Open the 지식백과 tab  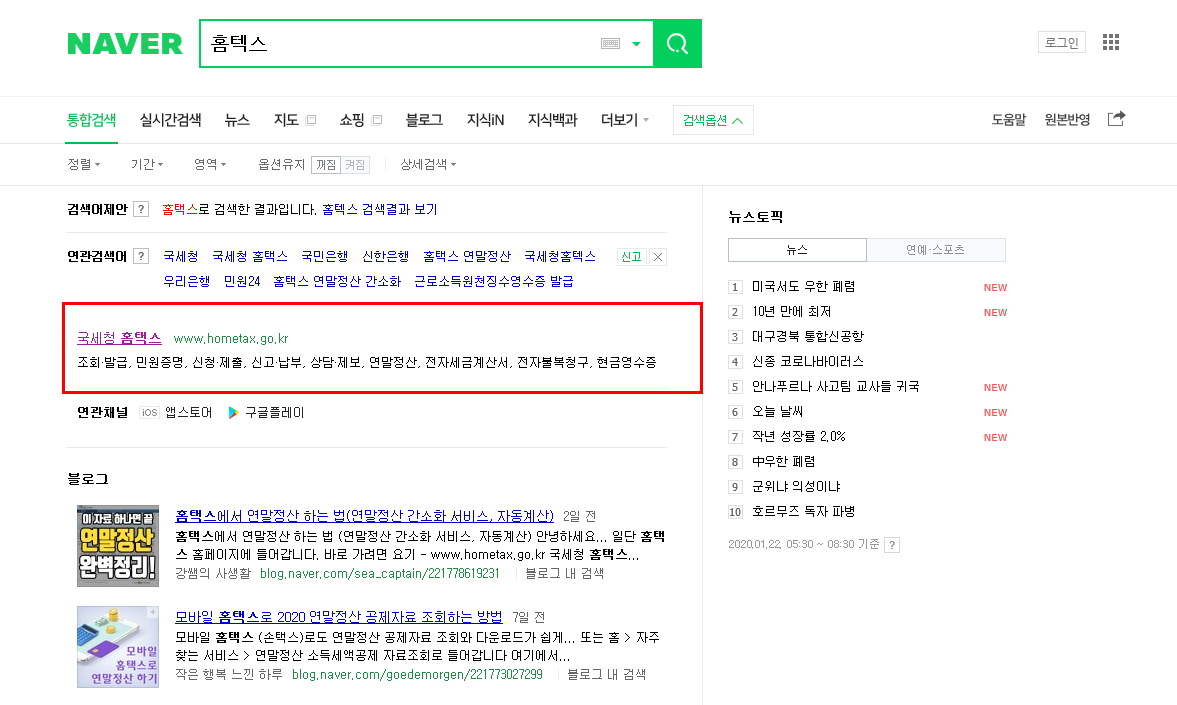pos(552,119)
